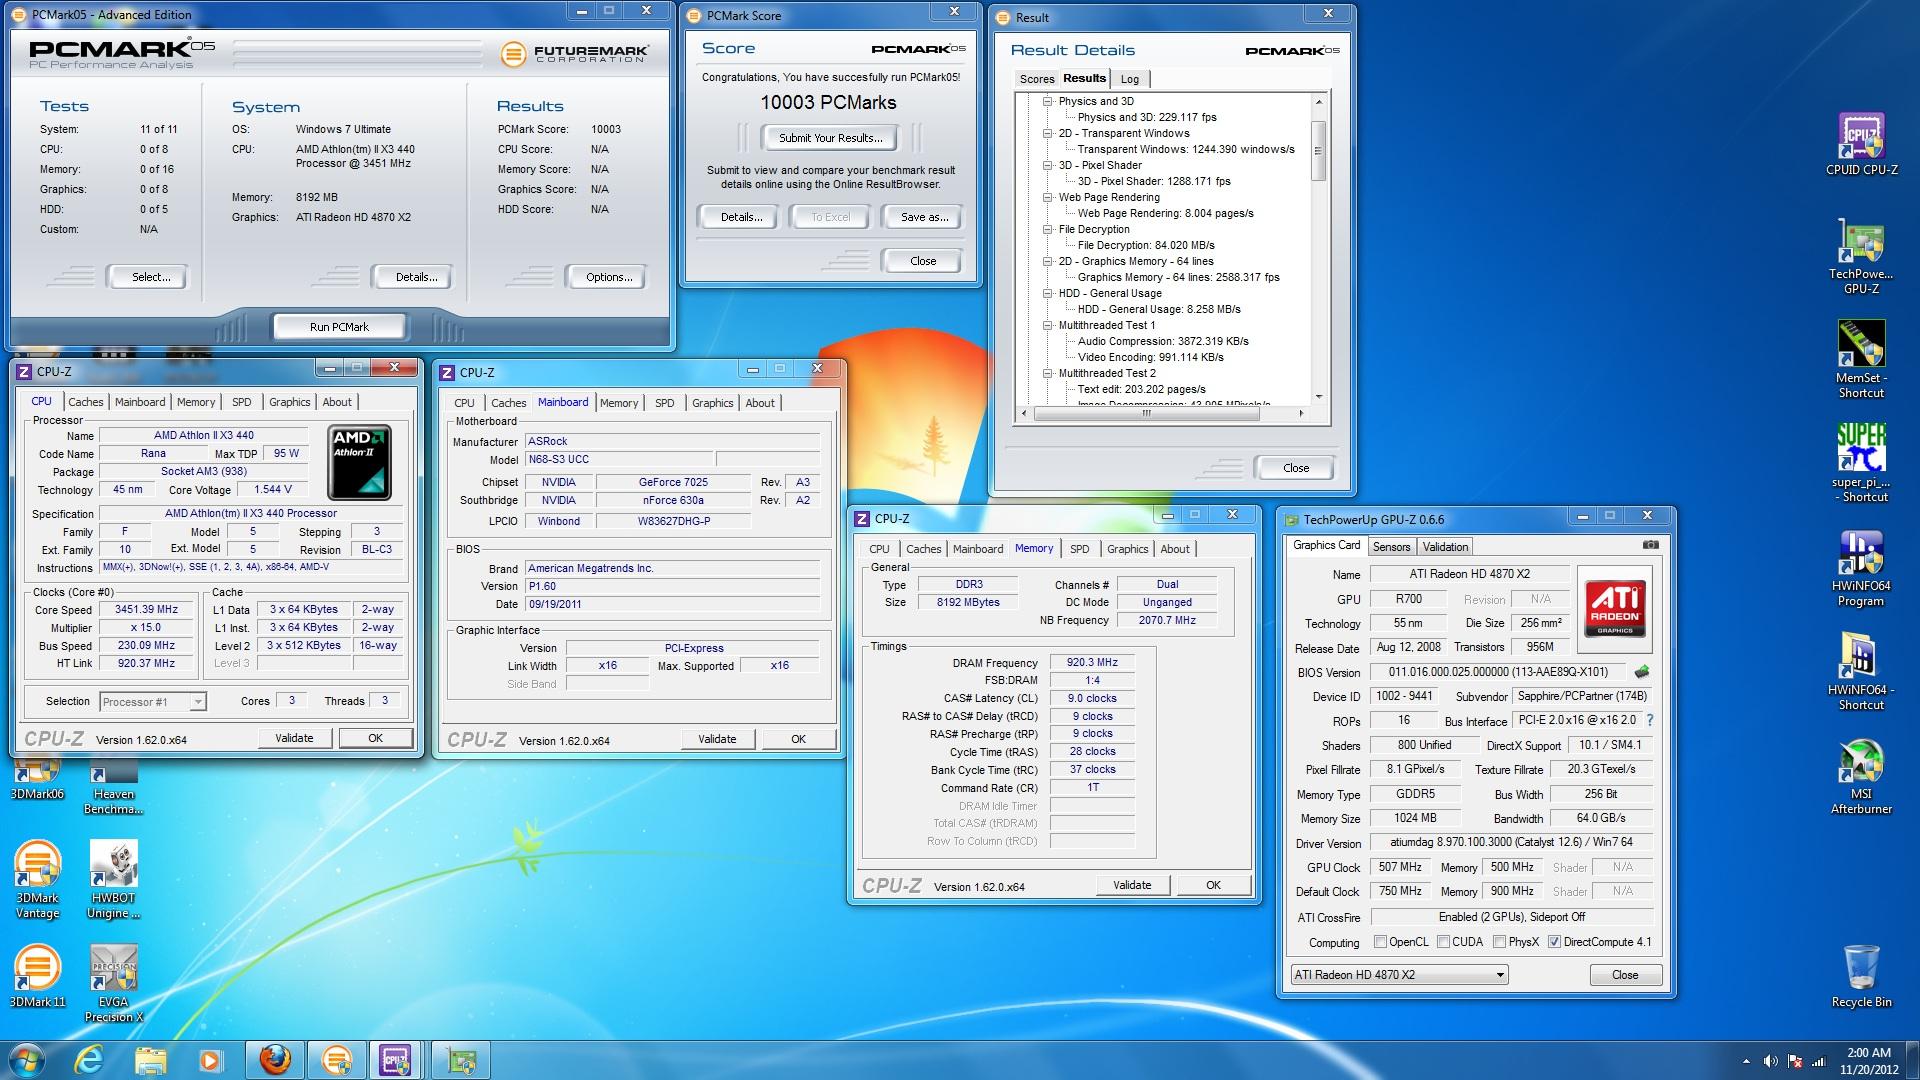This screenshot has width=1920, height=1080.
Task: Open the Windows Start menu
Action: click(x=27, y=1059)
